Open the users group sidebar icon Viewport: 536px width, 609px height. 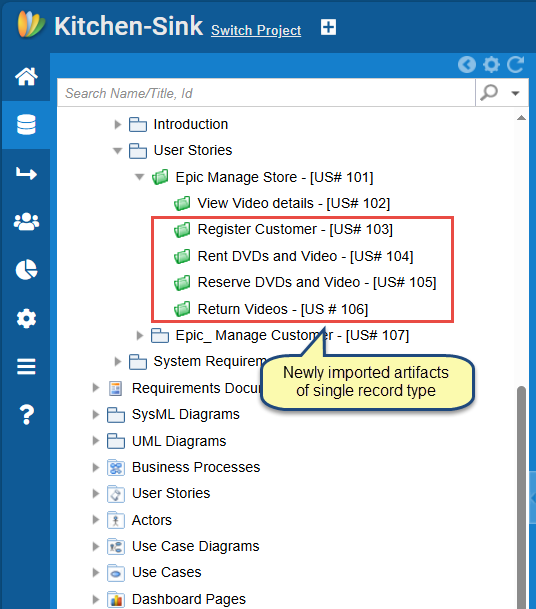[26, 222]
